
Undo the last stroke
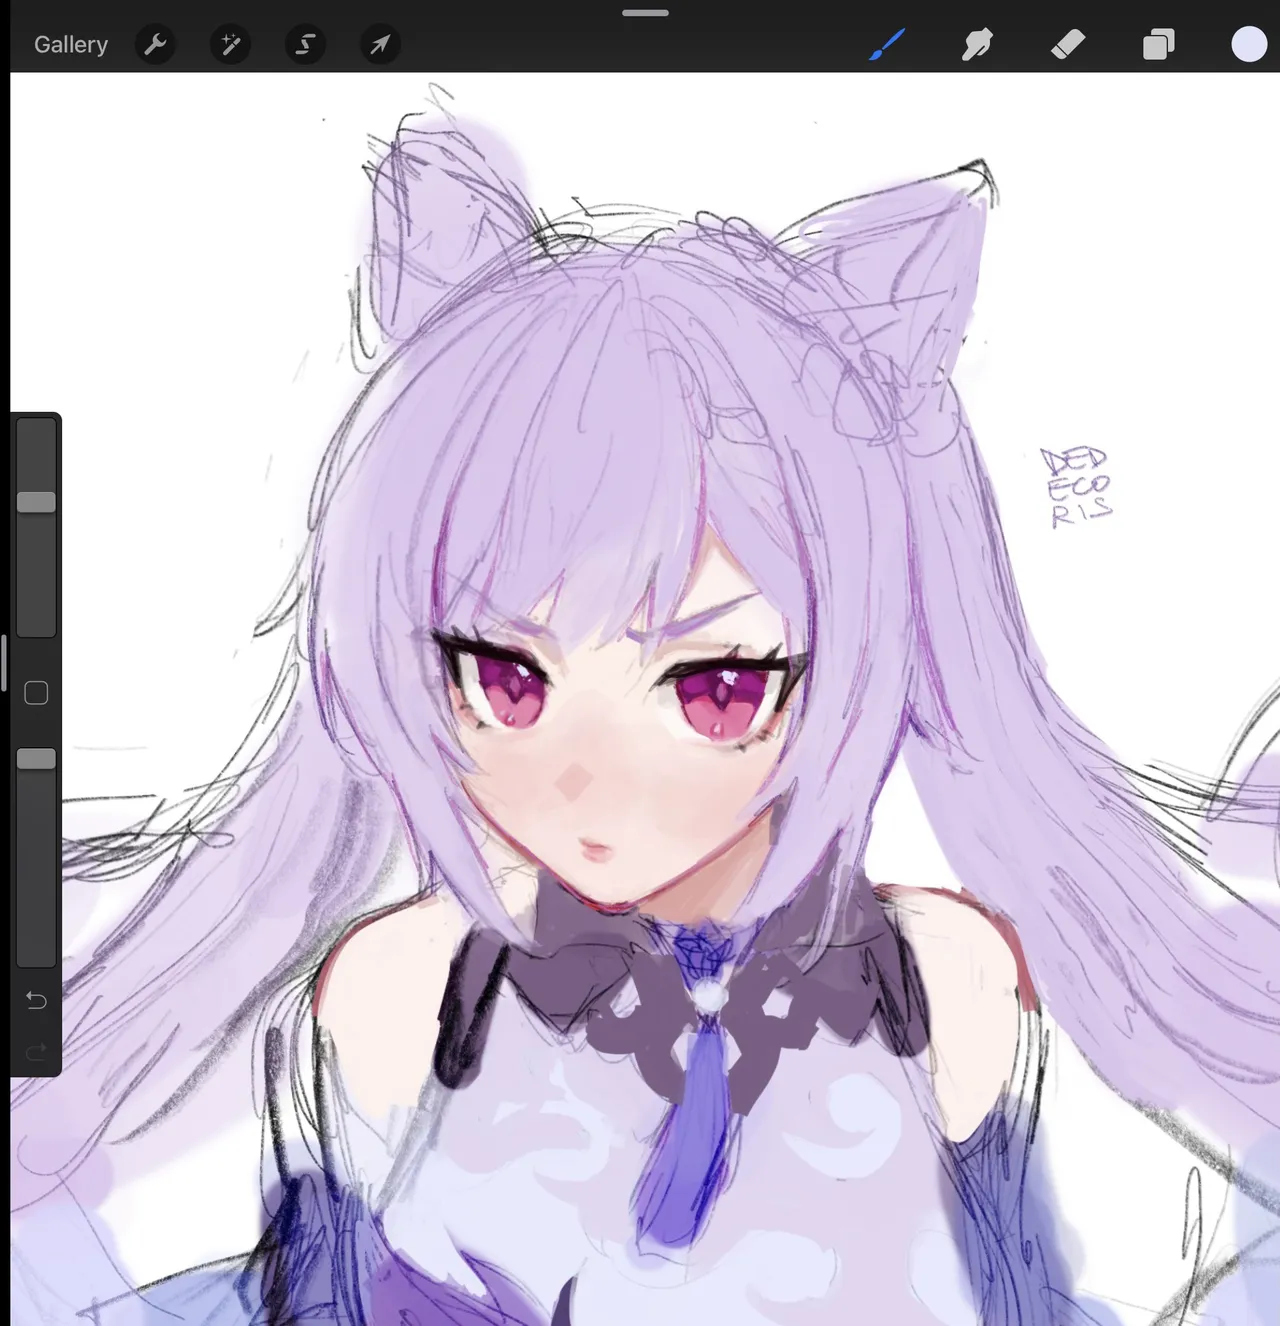click(x=36, y=1000)
